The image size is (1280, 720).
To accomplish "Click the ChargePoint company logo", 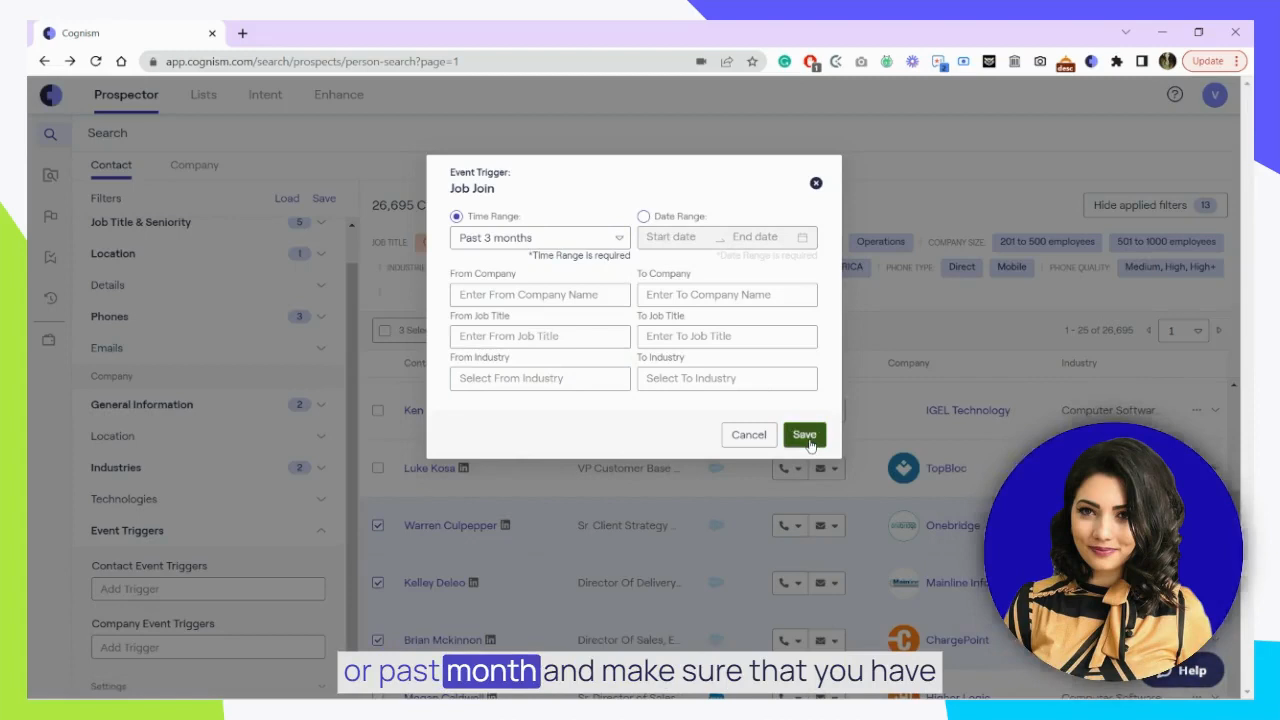I will 903,640.
